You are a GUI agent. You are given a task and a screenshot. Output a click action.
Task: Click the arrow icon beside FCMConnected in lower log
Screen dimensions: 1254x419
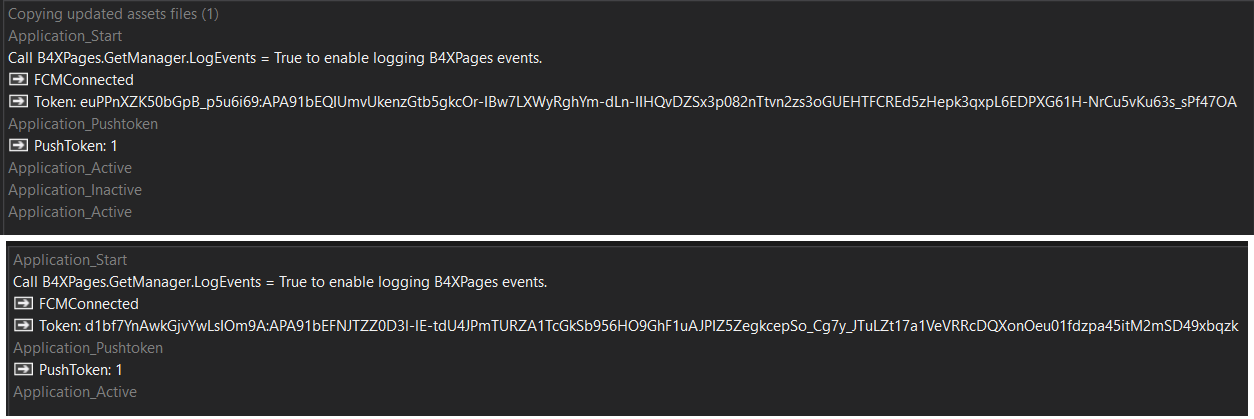point(23,304)
